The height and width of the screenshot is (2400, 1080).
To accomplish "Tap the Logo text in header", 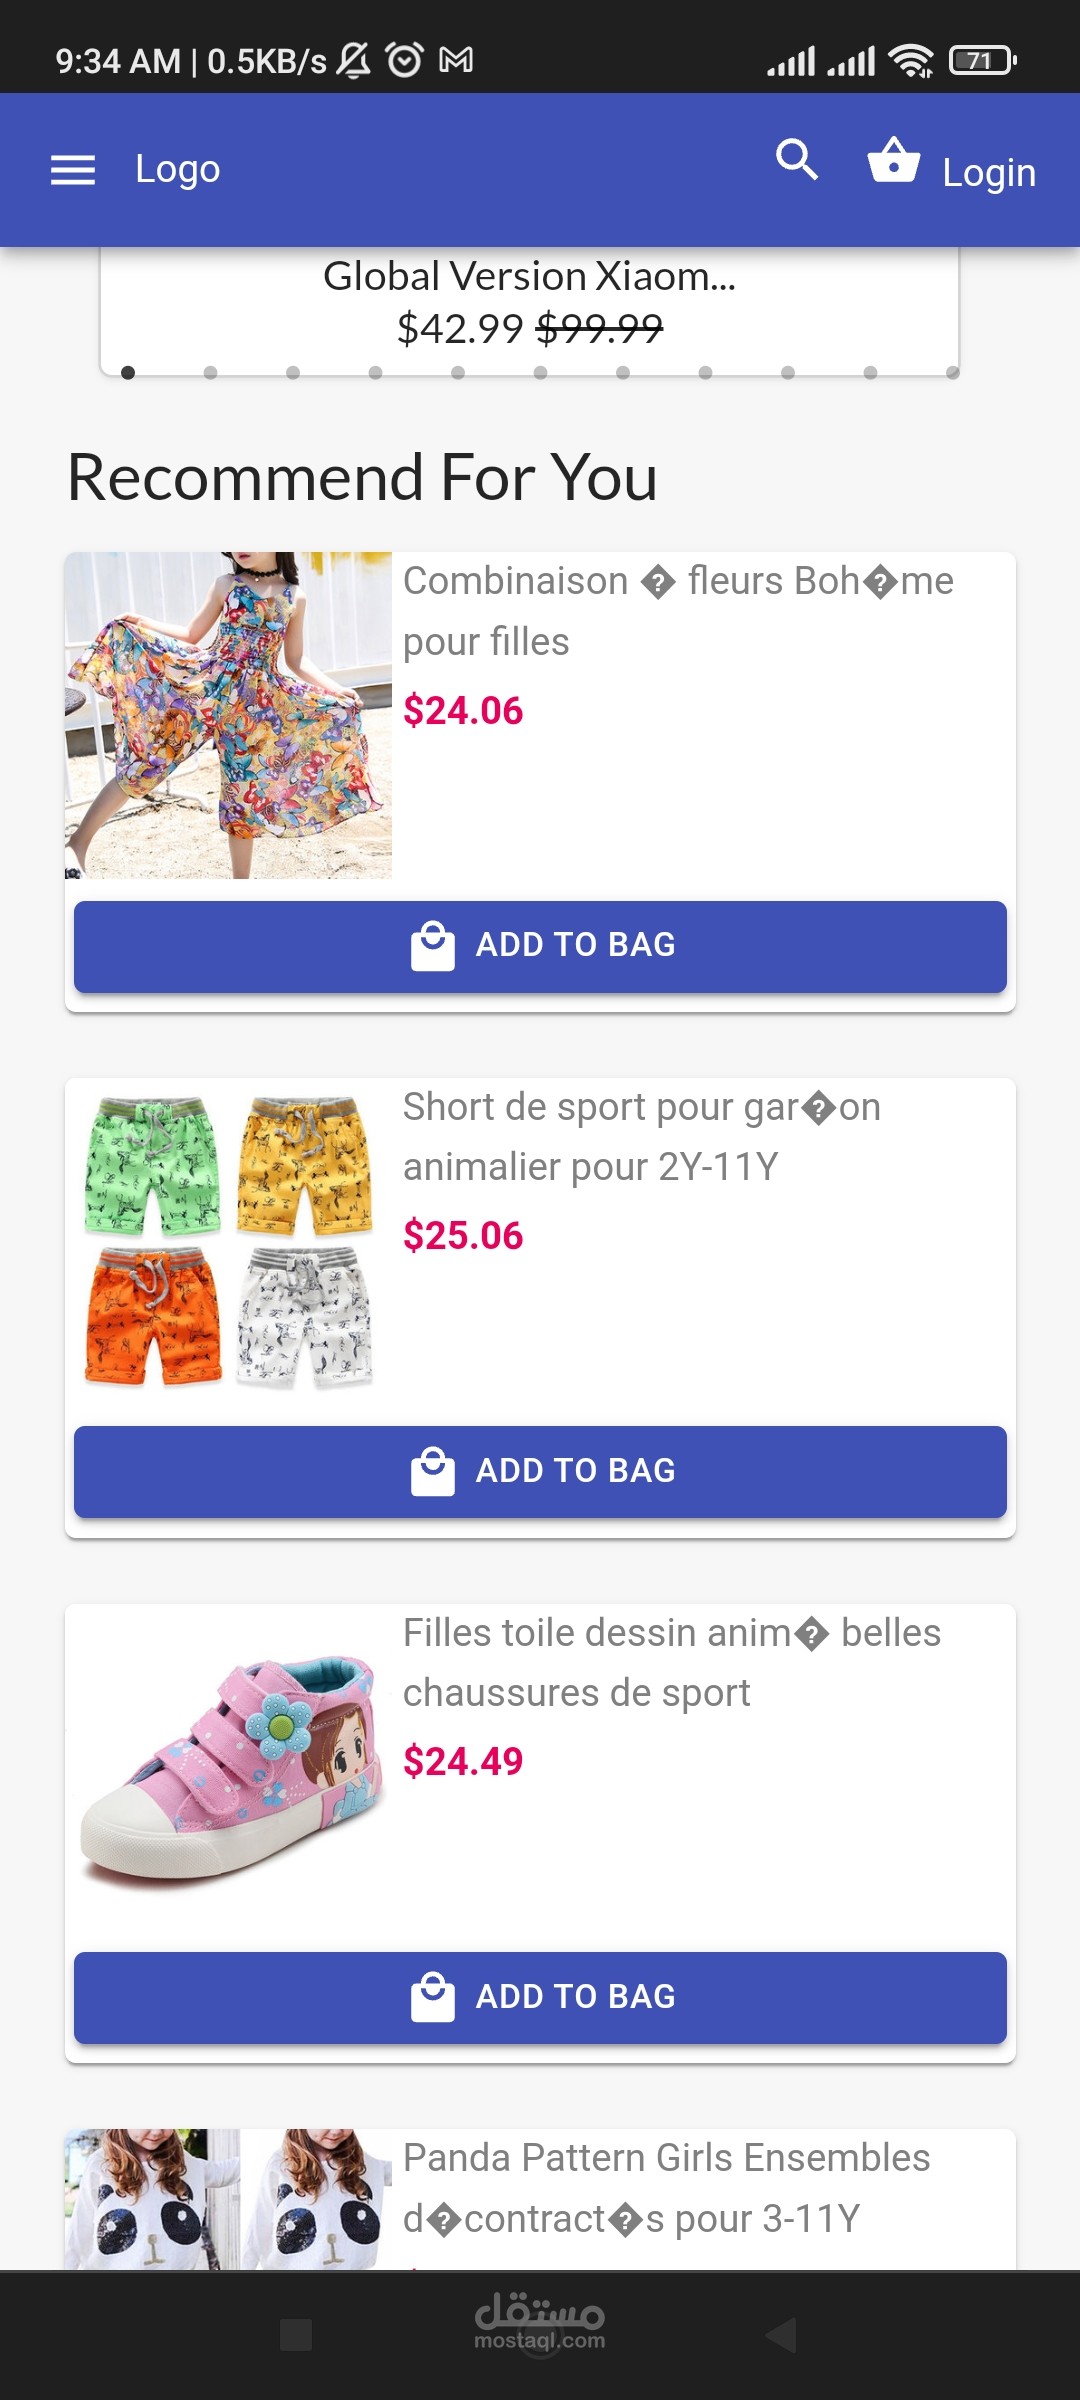I will point(178,170).
